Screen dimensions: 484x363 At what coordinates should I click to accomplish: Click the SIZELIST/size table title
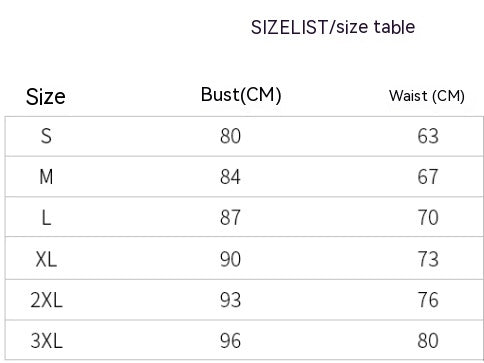click(333, 27)
